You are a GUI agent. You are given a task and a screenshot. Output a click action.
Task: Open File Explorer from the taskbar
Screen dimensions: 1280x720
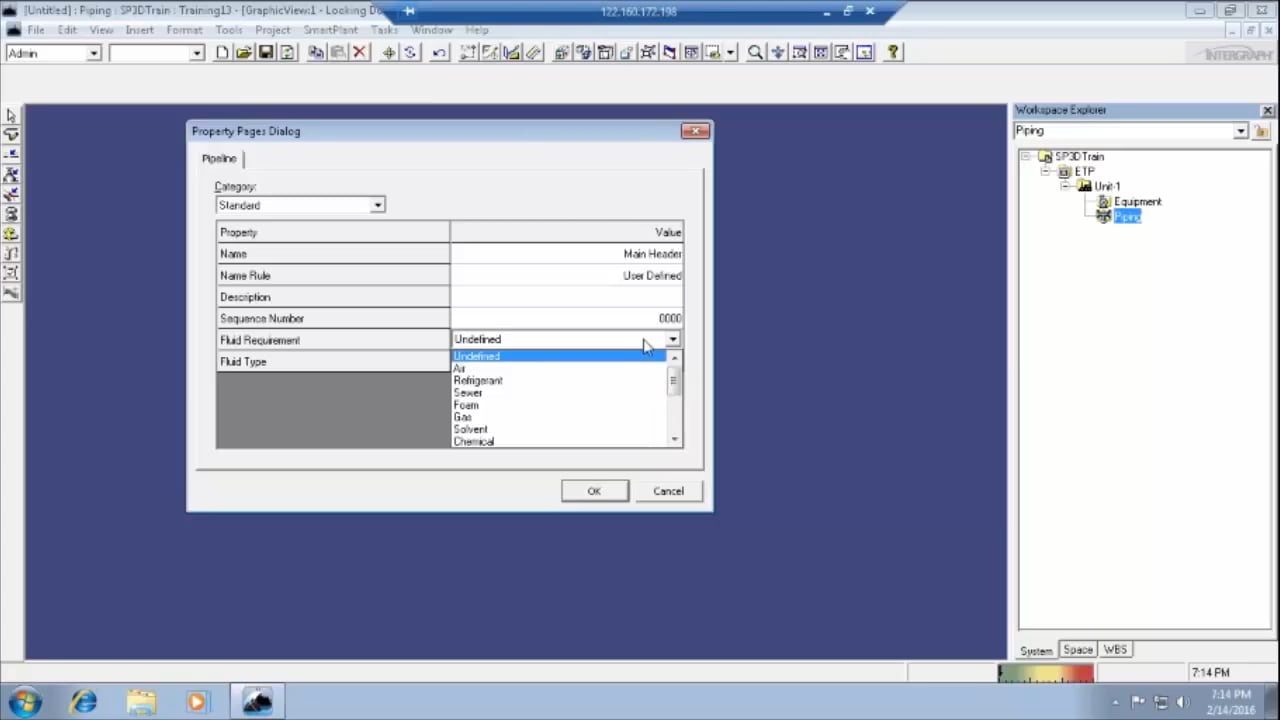point(141,702)
